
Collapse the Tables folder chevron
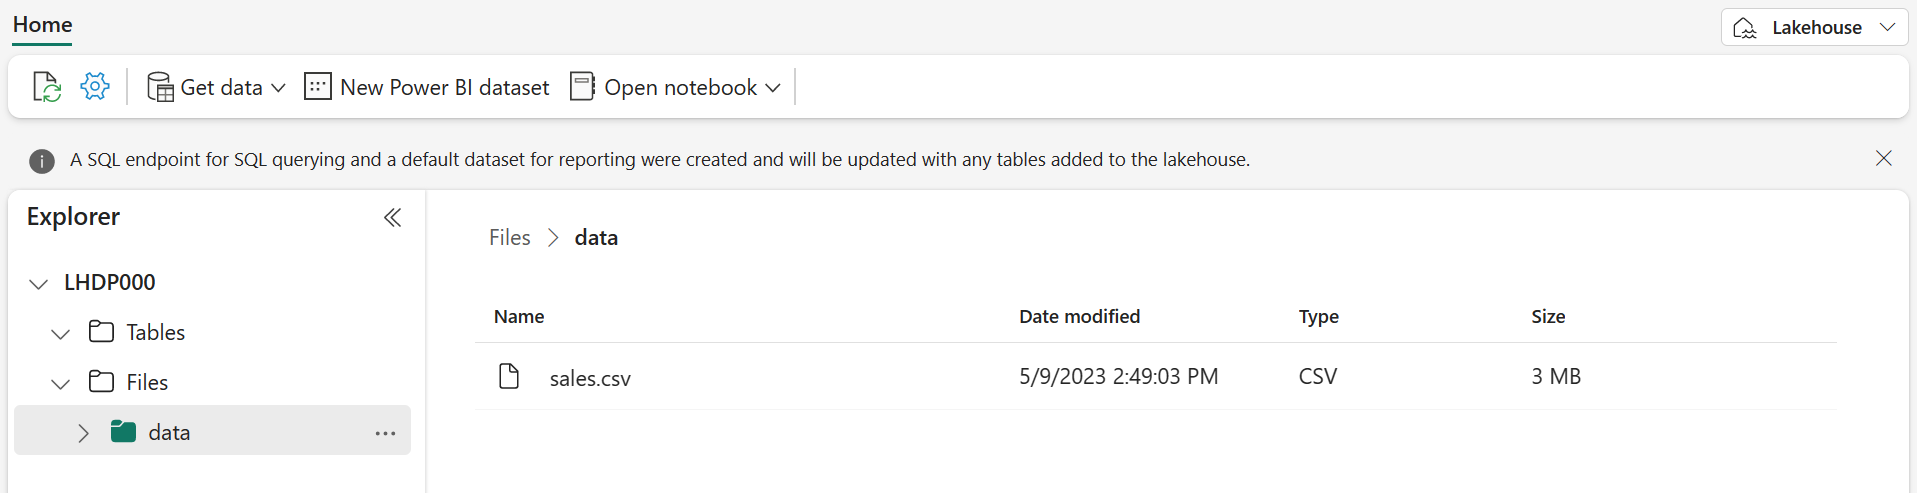[x=61, y=334]
